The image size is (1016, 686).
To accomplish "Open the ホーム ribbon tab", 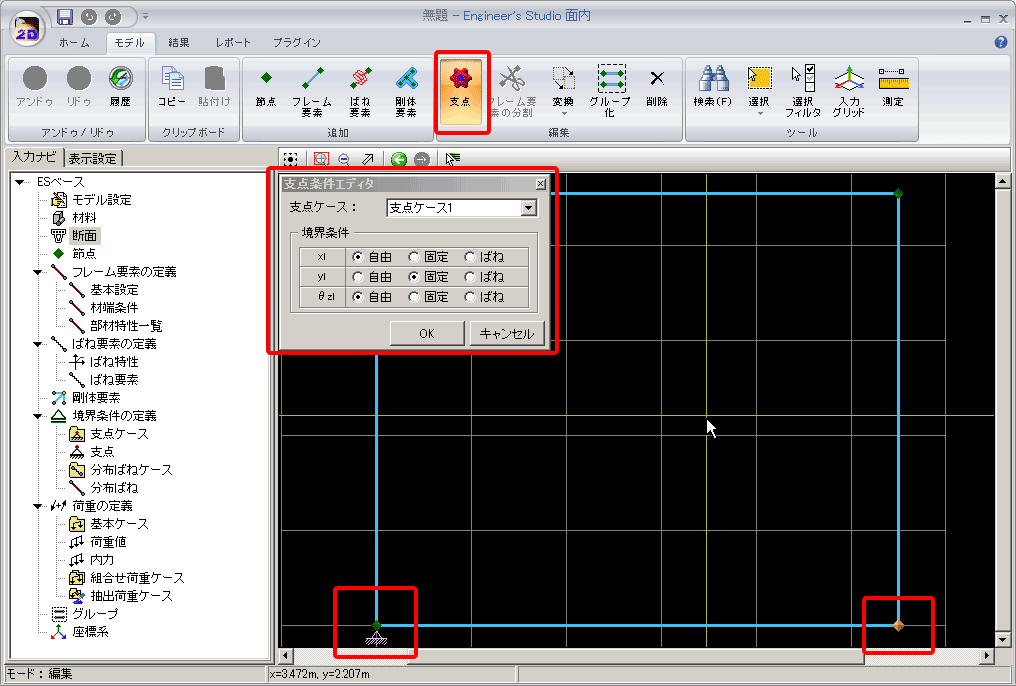I will pyautogui.click(x=74, y=43).
